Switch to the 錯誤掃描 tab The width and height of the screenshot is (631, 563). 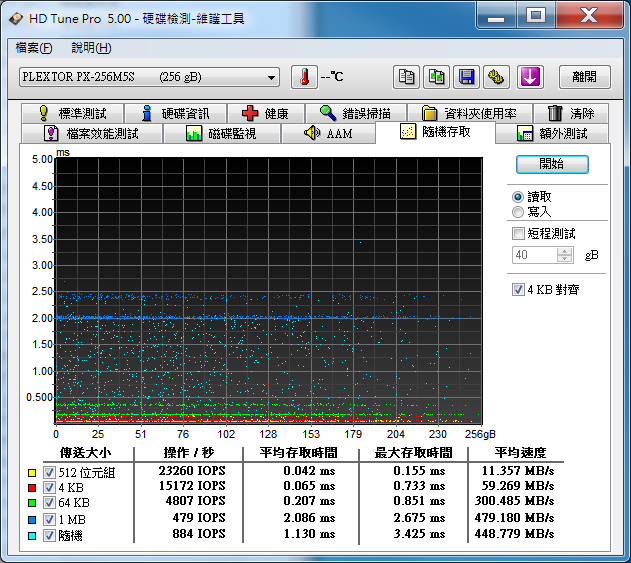[x=356, y=113]
